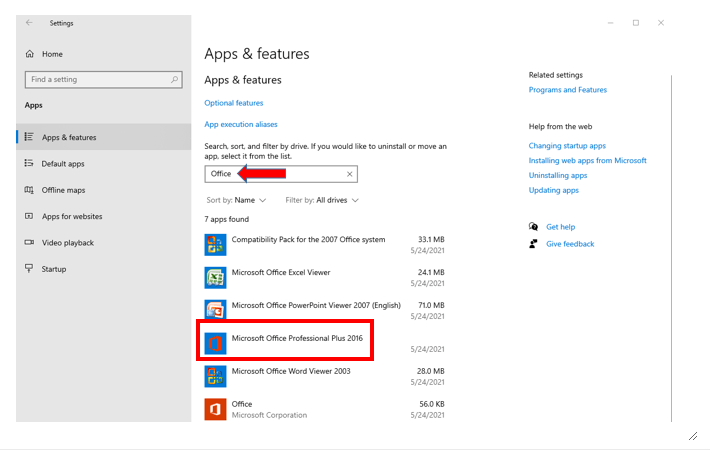Screen dimensions: 710x455
Task: Select Microsoft Office PowerPoint Viewer 2007 (English)
Action: [x=324, y=310]
